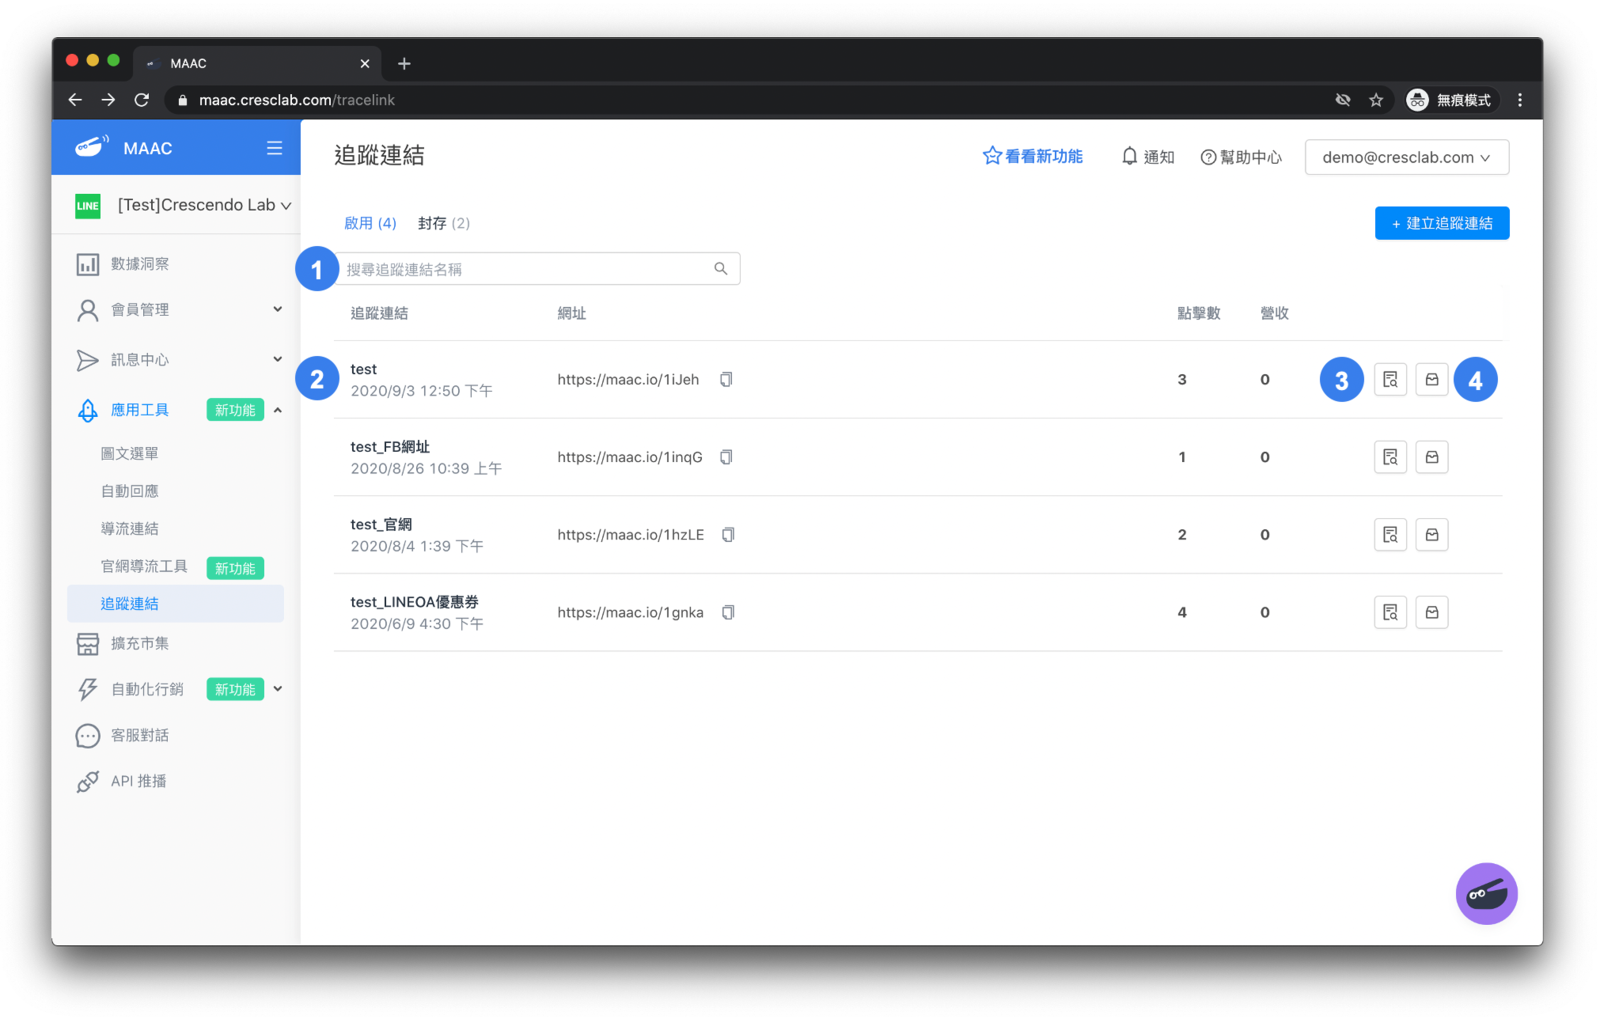
Task: Open 通知 notifications
Action: point(1147,157)
